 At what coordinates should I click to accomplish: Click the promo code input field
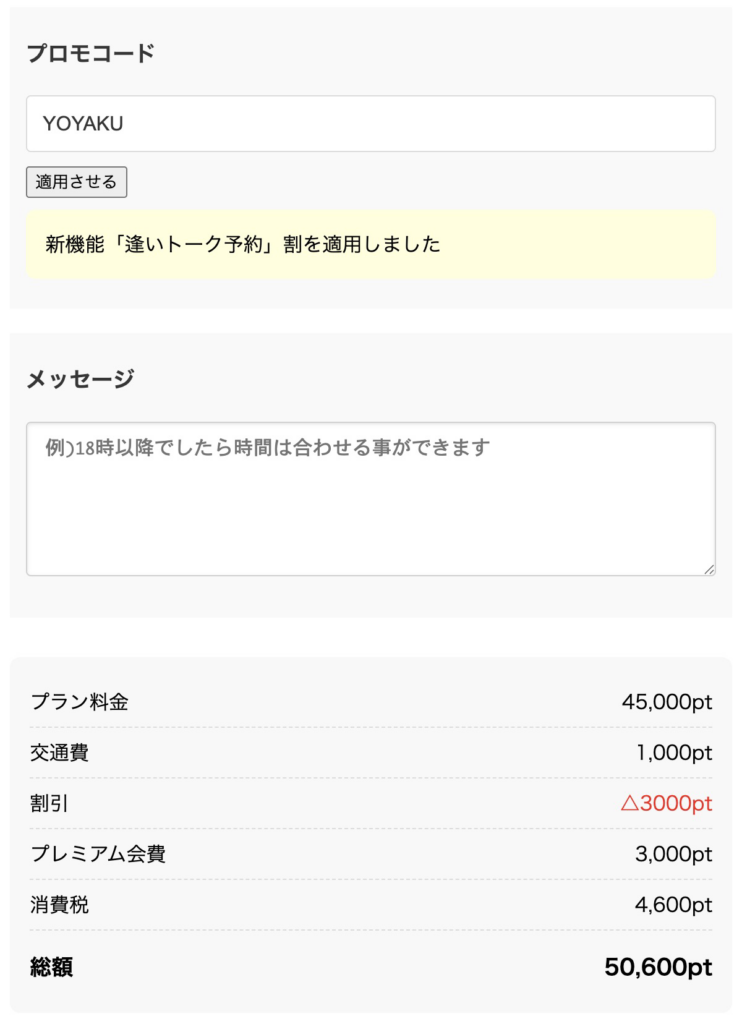point(370,124)
